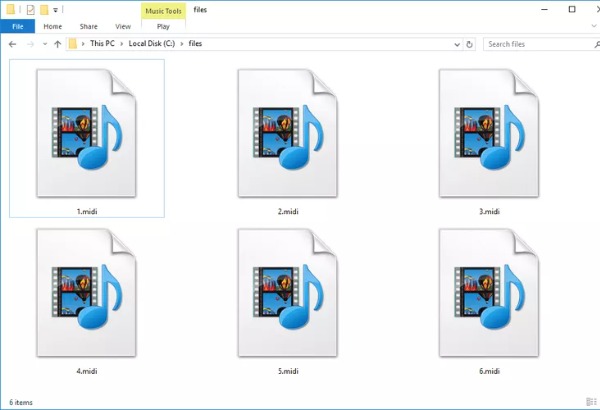Viewport: 600px width, 410px height.
Task: Click the 6.midi filename label
Action: pyautogui.click(x=489, y=371)
